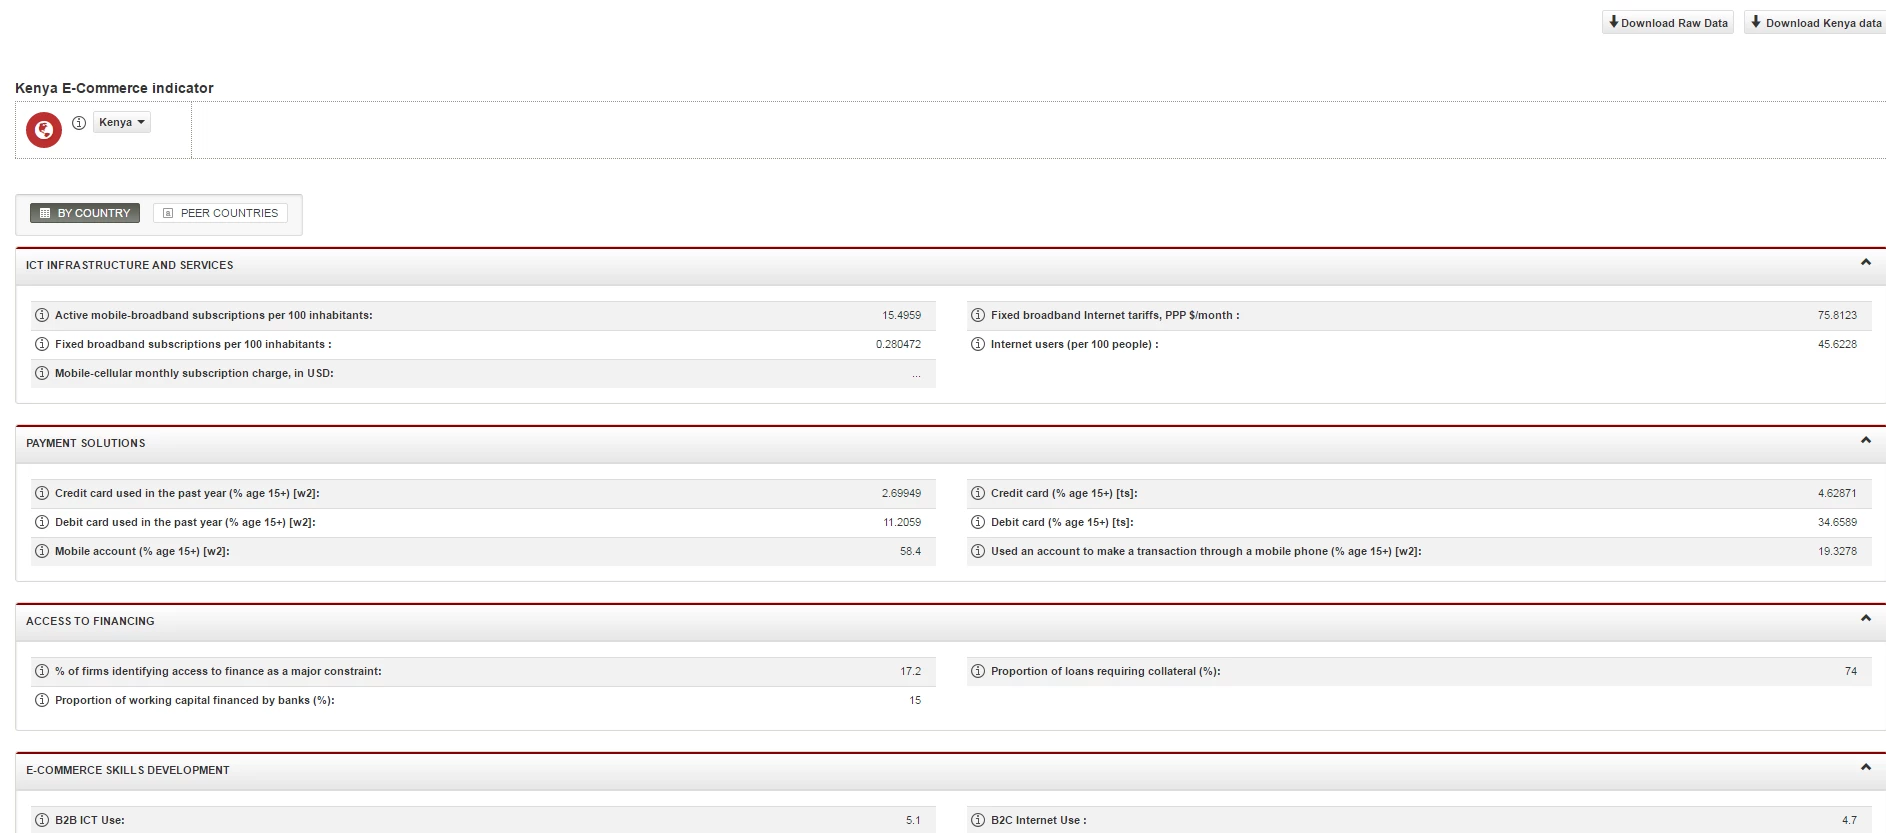
Task: Info icon for loans requiring collateral
Action: point(978,671)
